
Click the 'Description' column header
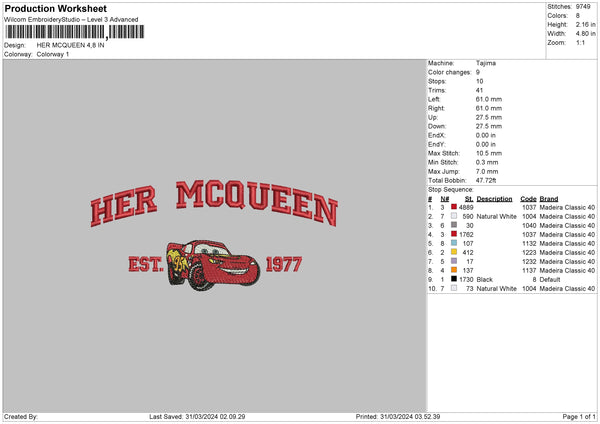(x=494, y=199)
